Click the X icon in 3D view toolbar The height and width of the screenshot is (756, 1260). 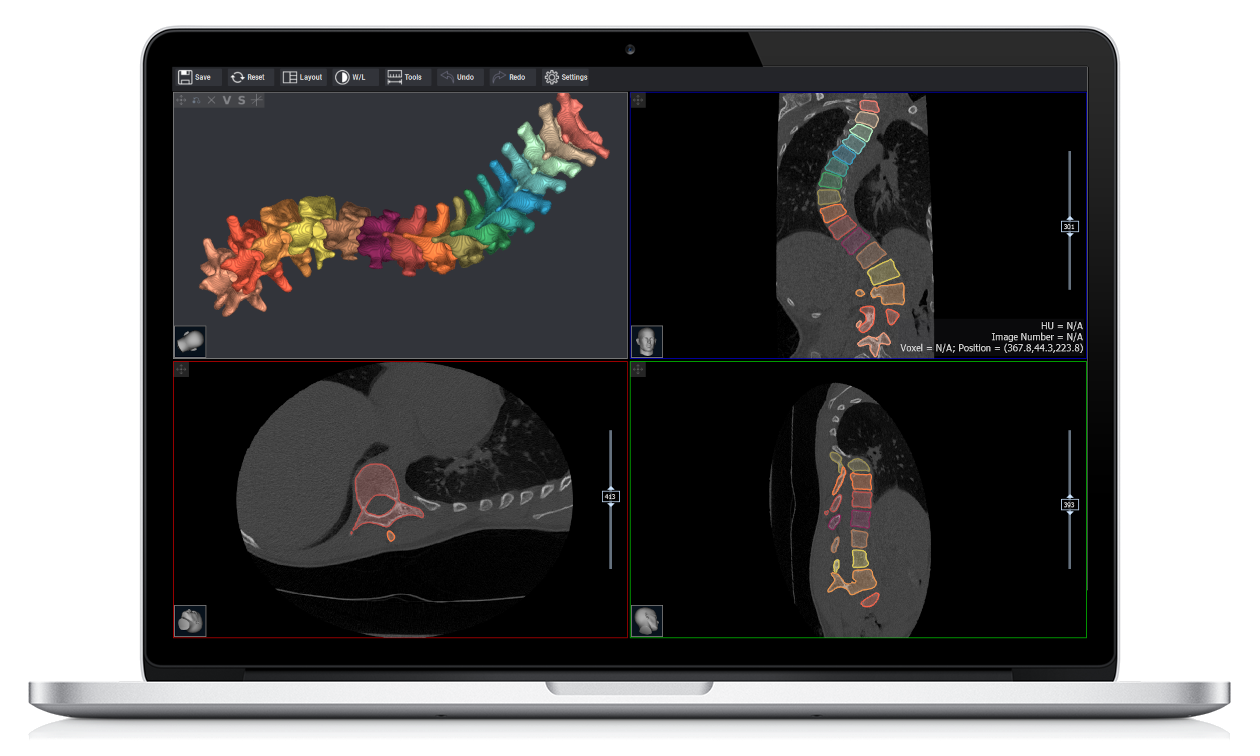[x=211, y=100]
